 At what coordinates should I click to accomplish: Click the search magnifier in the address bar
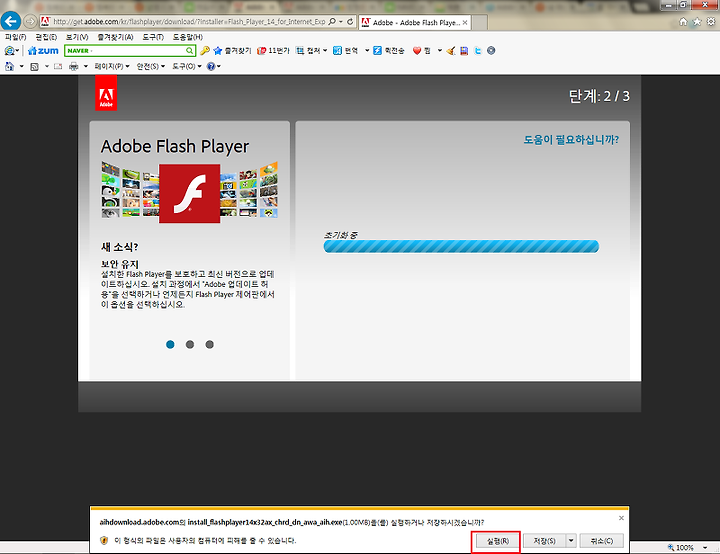point(332,22)
